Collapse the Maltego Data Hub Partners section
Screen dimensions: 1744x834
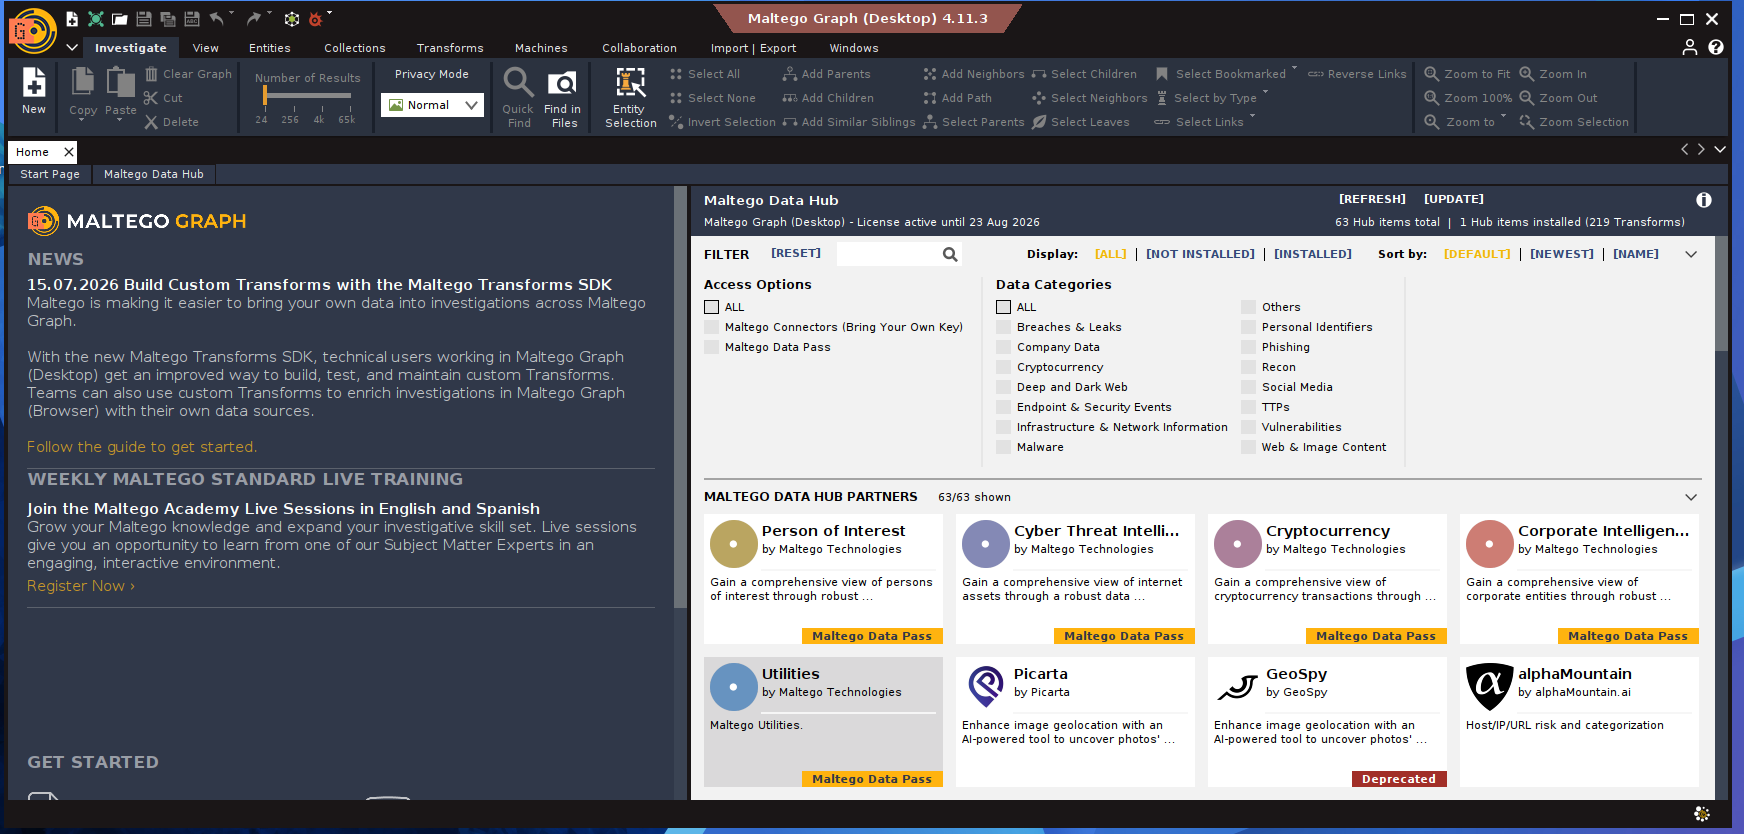pyautogui.click(x=1691, y=497)
